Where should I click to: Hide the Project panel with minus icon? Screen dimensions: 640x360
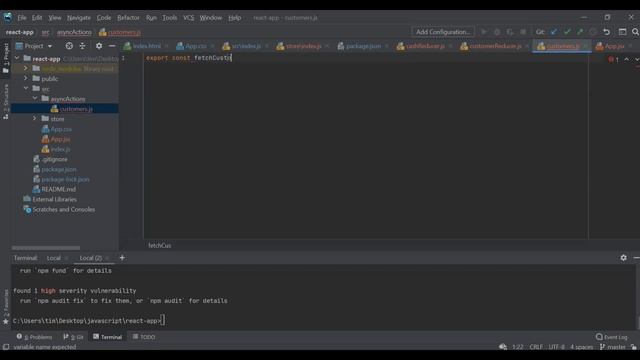[x=112, y=46]
